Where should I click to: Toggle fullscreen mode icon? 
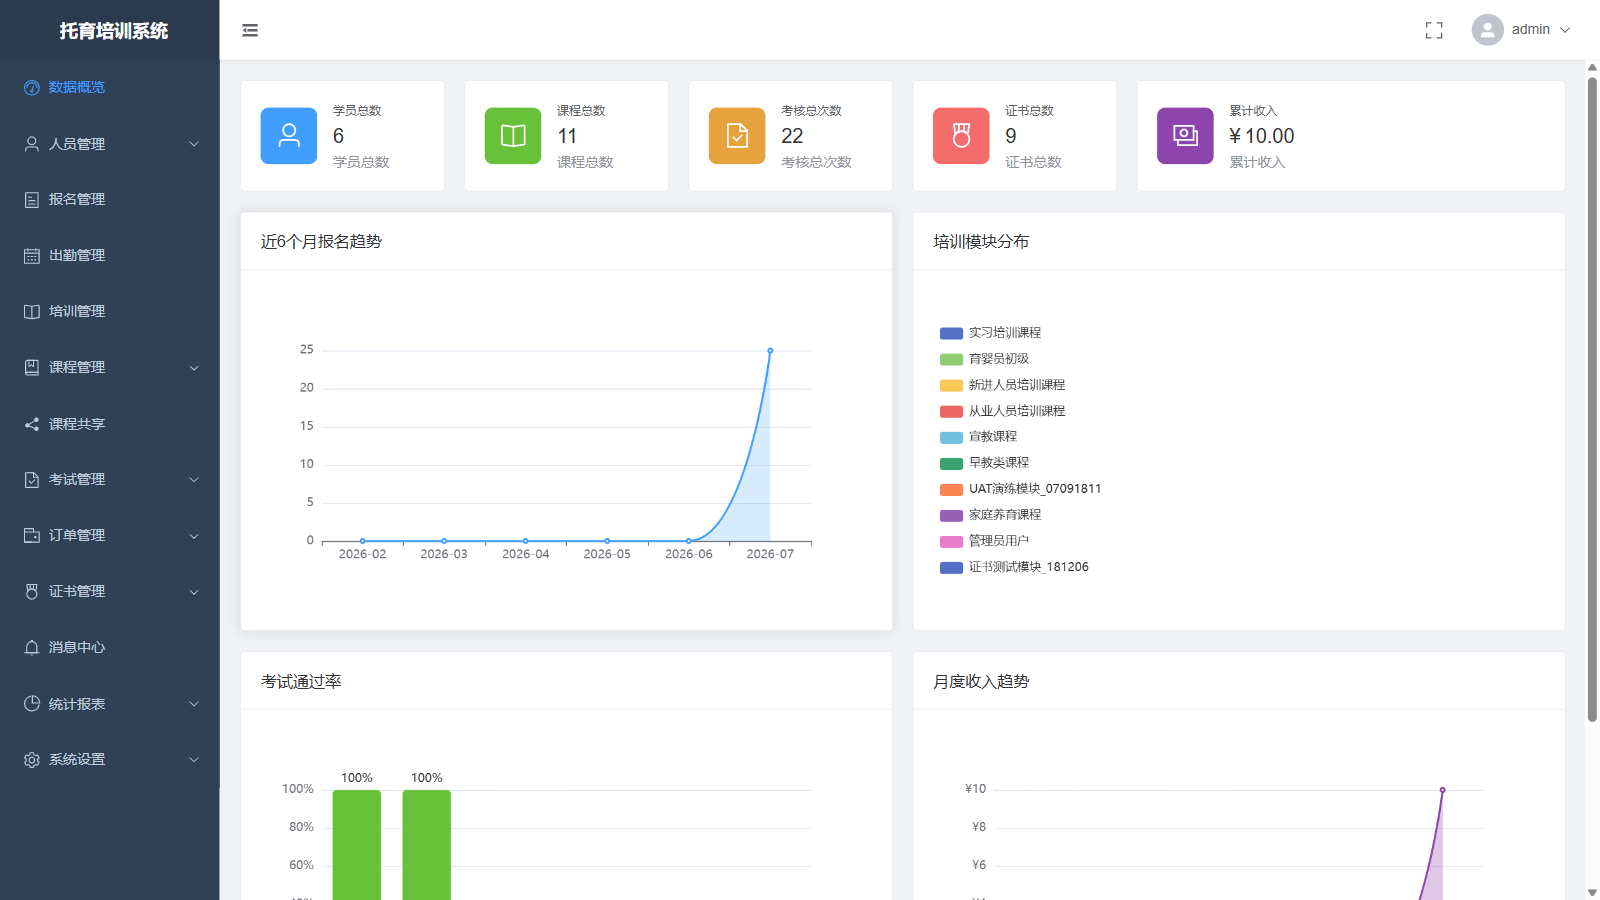1434,30
